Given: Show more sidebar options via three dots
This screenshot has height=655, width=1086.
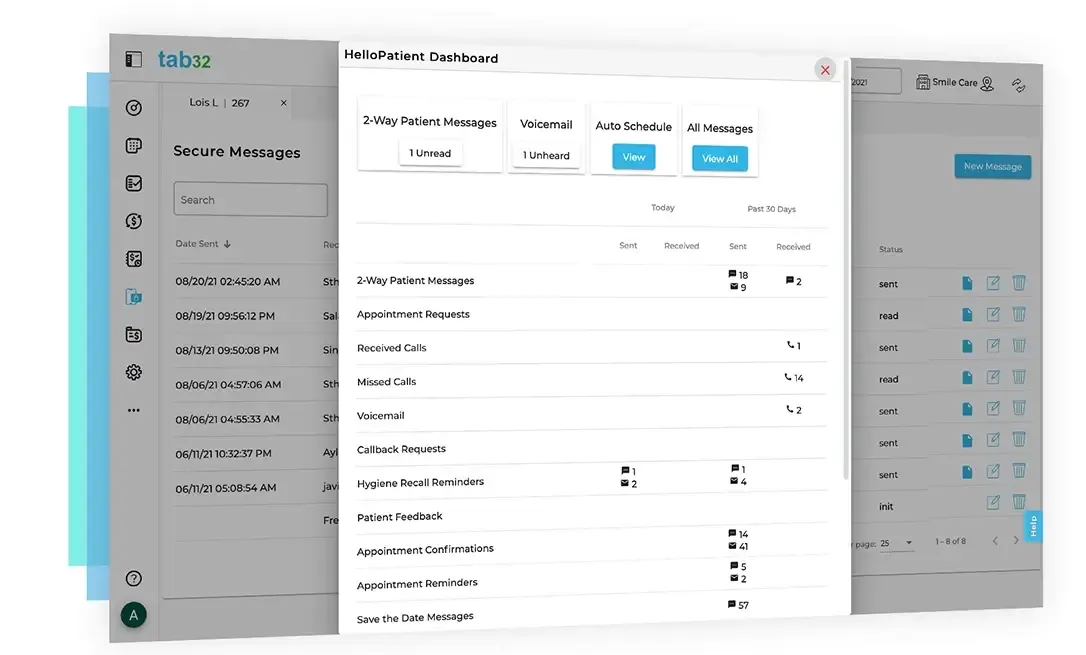Looking at the screenshot, I should (x=134, y=410).
